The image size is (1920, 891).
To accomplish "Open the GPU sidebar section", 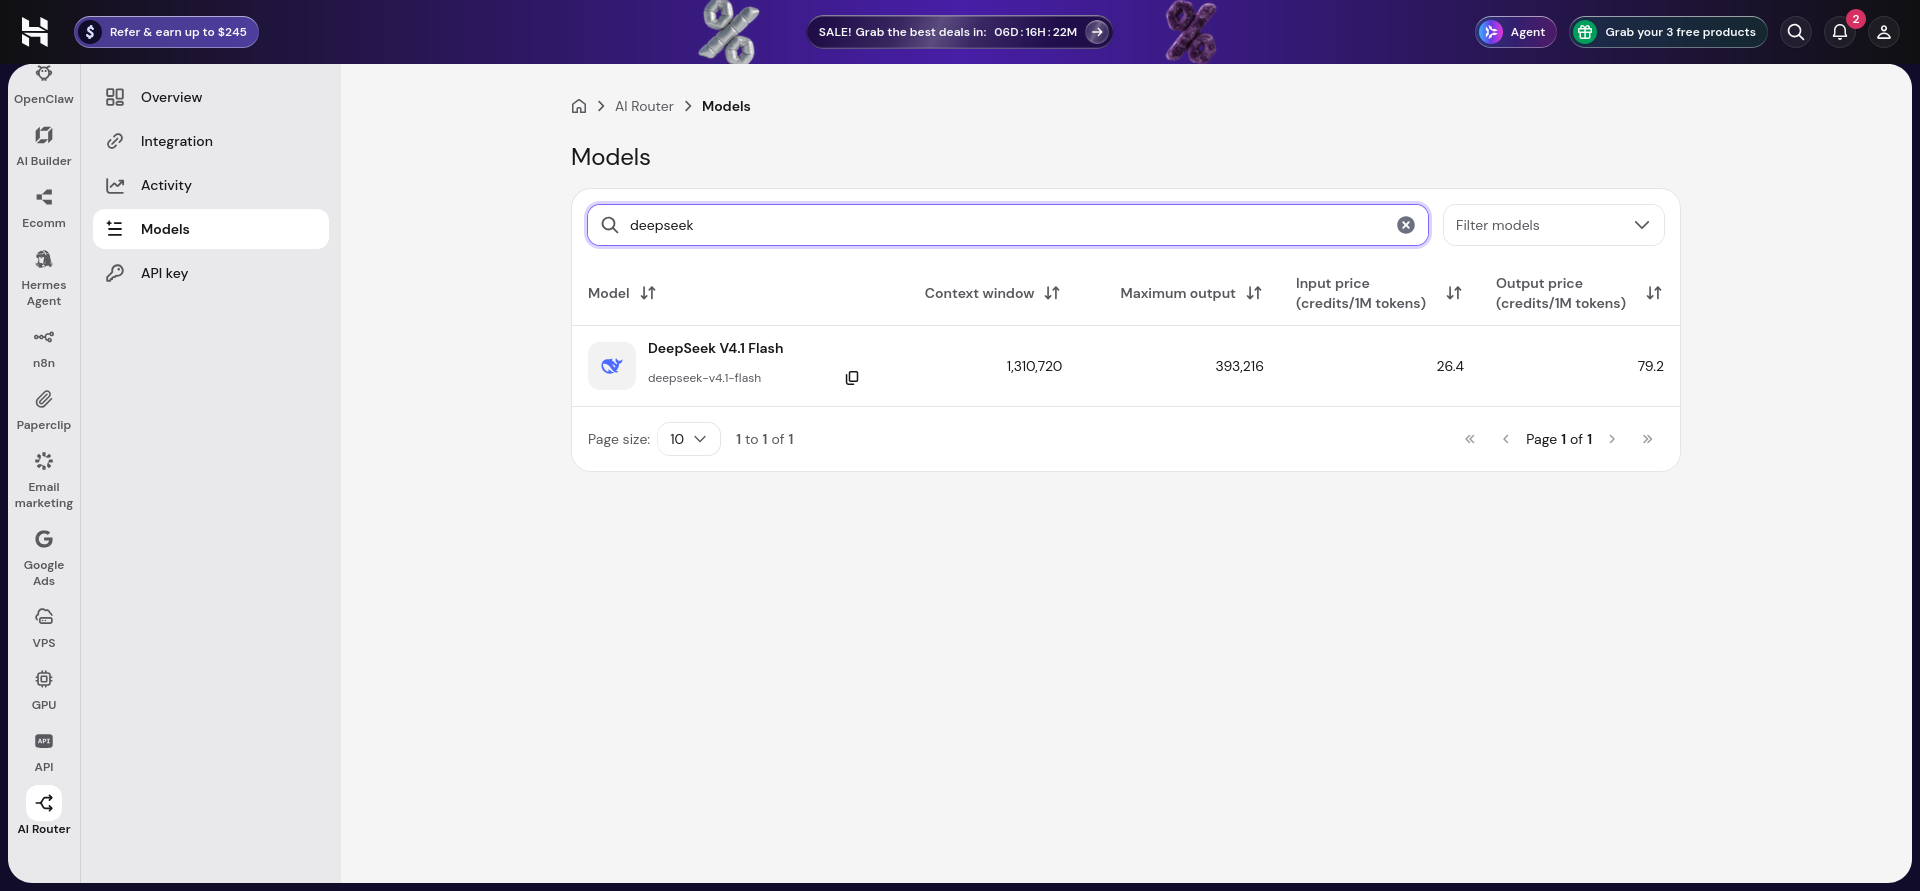I will [x=44, y=690].
